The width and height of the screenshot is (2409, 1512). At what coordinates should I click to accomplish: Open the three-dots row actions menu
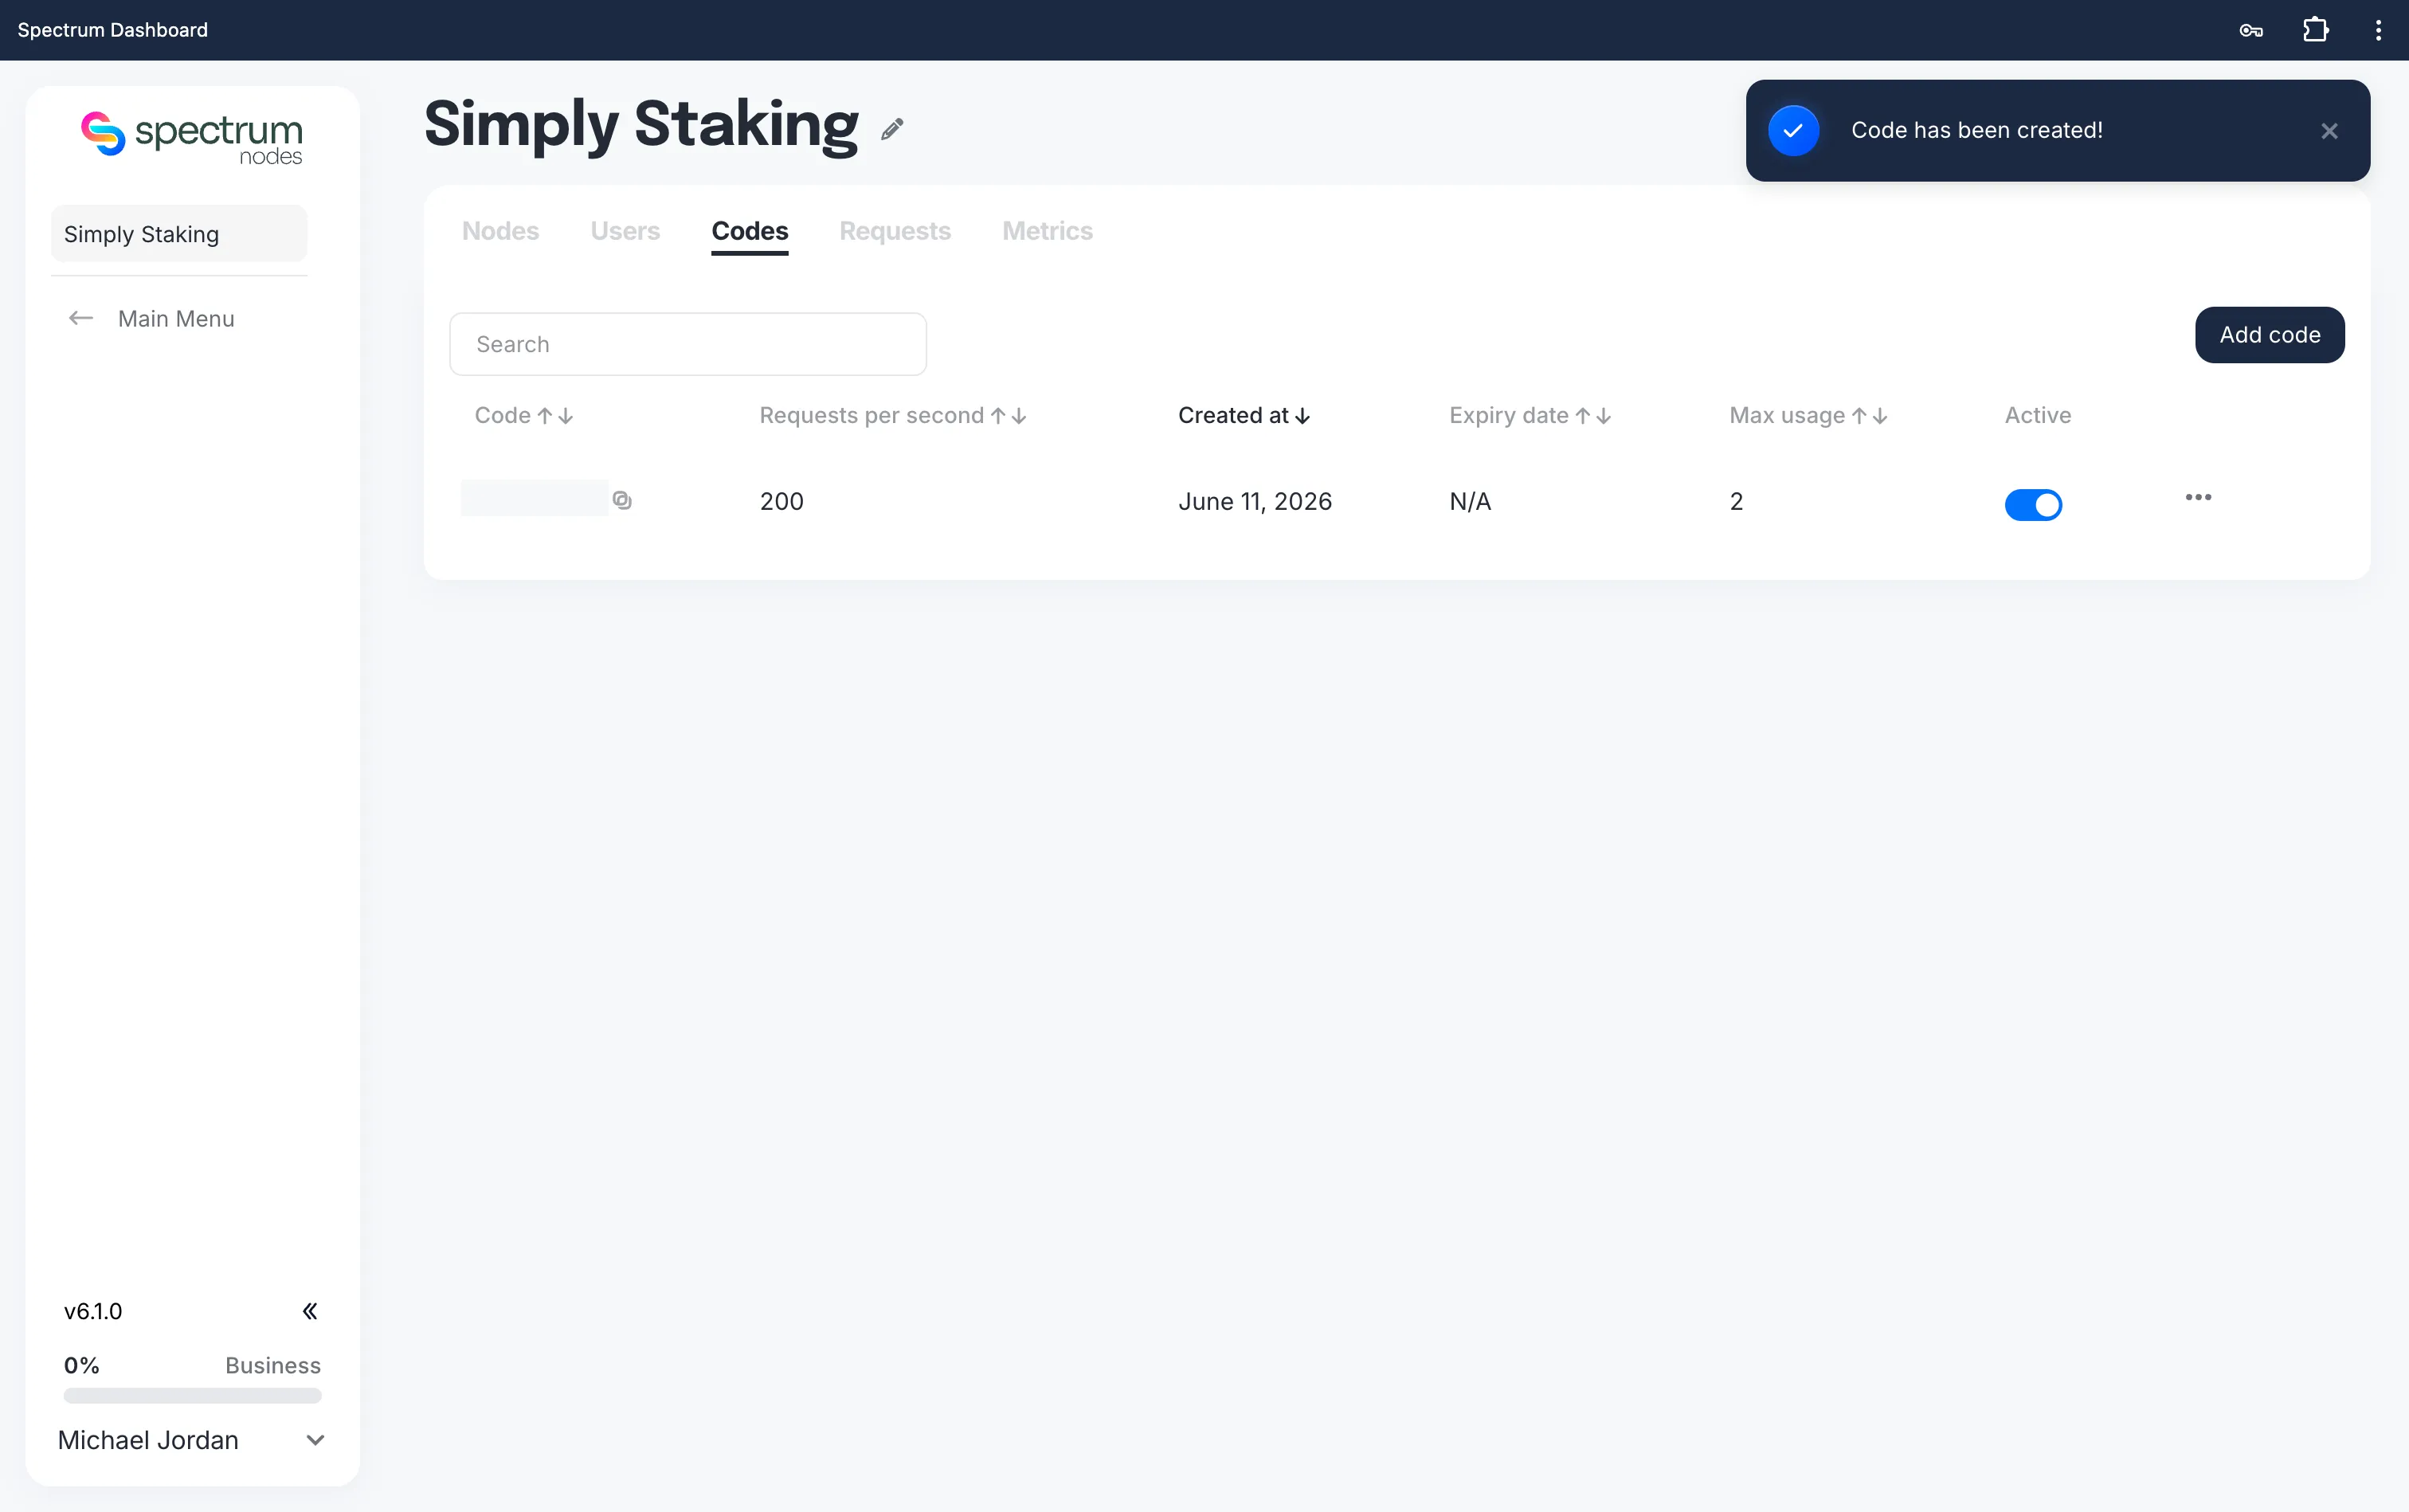2198,497
